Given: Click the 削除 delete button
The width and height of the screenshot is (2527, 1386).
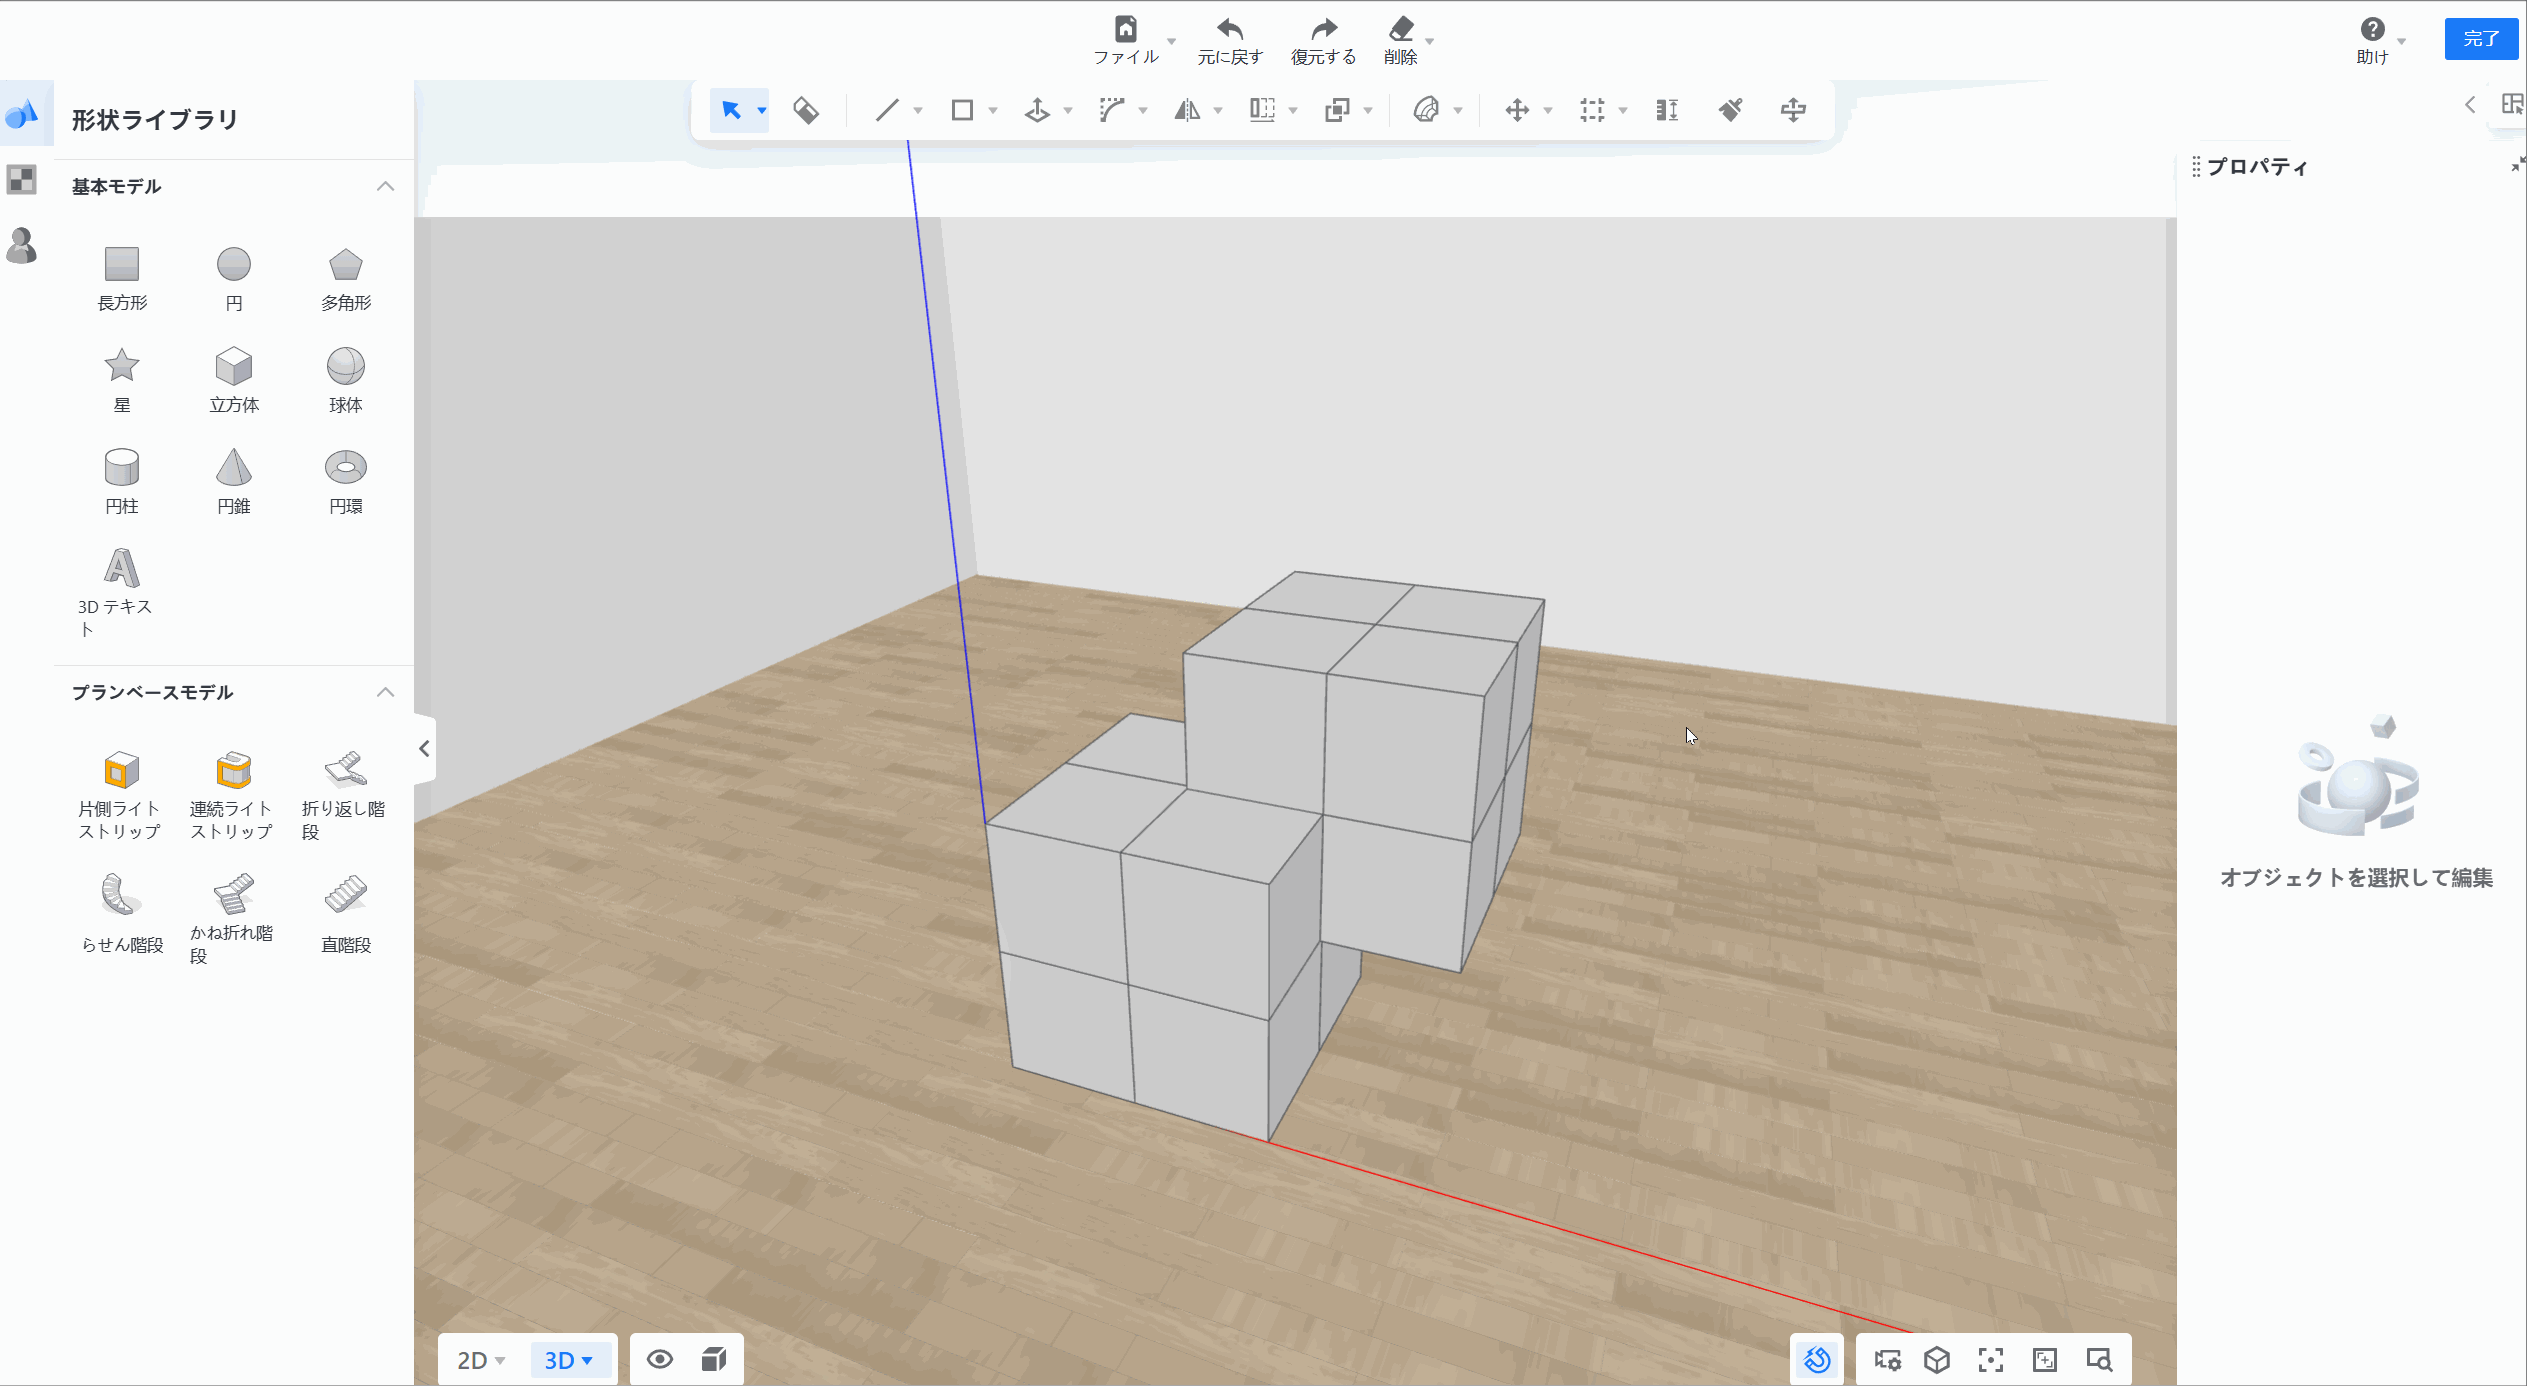Looking at the screenshot, I should pyautogui.click(x=1401, y=40).
